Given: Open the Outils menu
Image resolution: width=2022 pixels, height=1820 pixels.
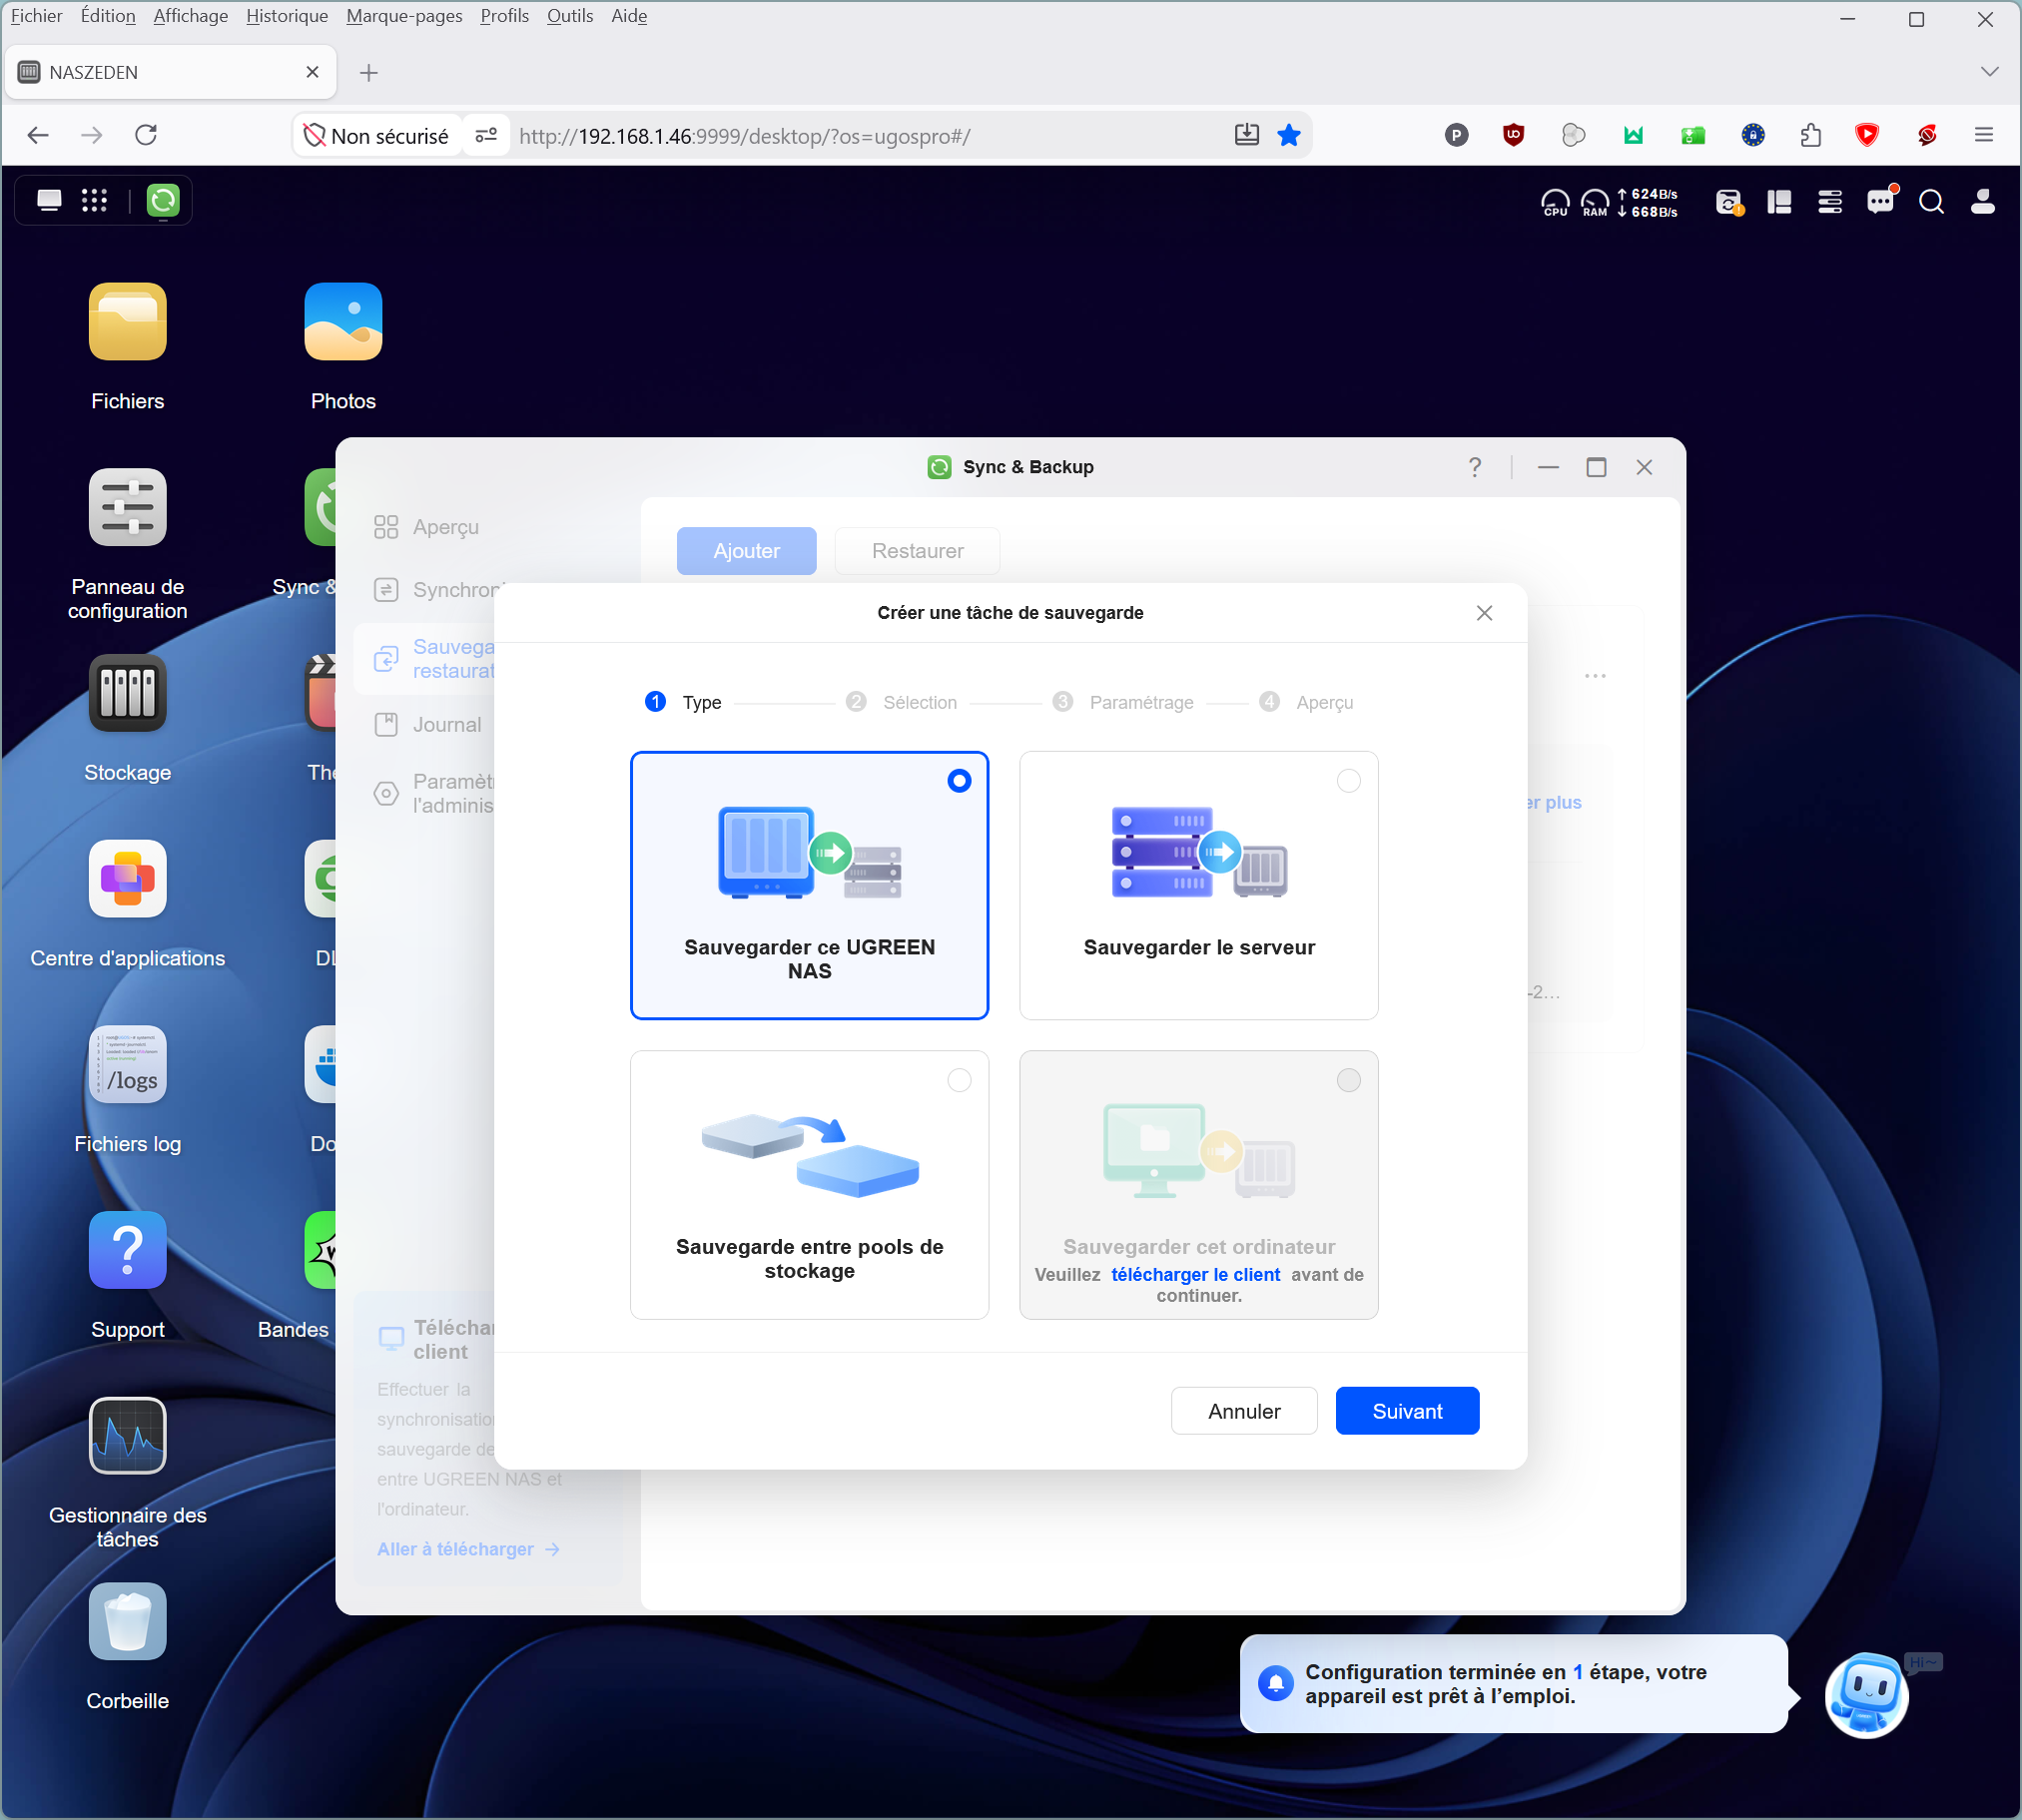Looking at the screenshot, I should [570, 16].
